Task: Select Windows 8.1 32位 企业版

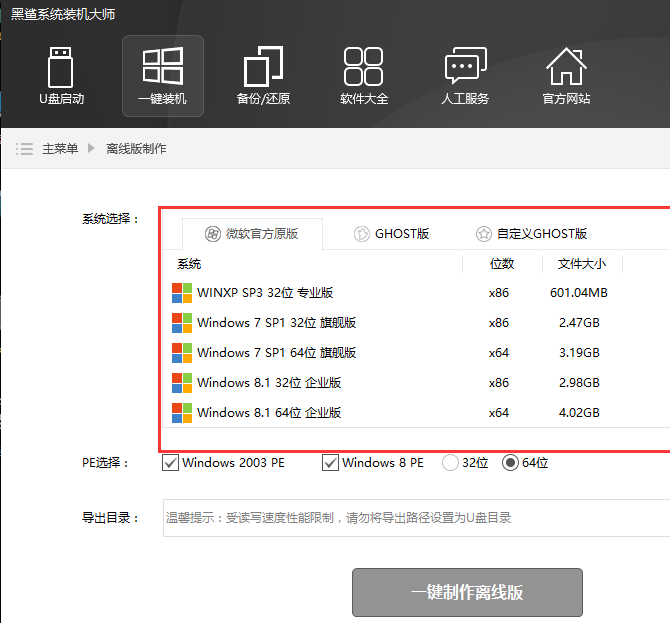Action: point(417,382)
